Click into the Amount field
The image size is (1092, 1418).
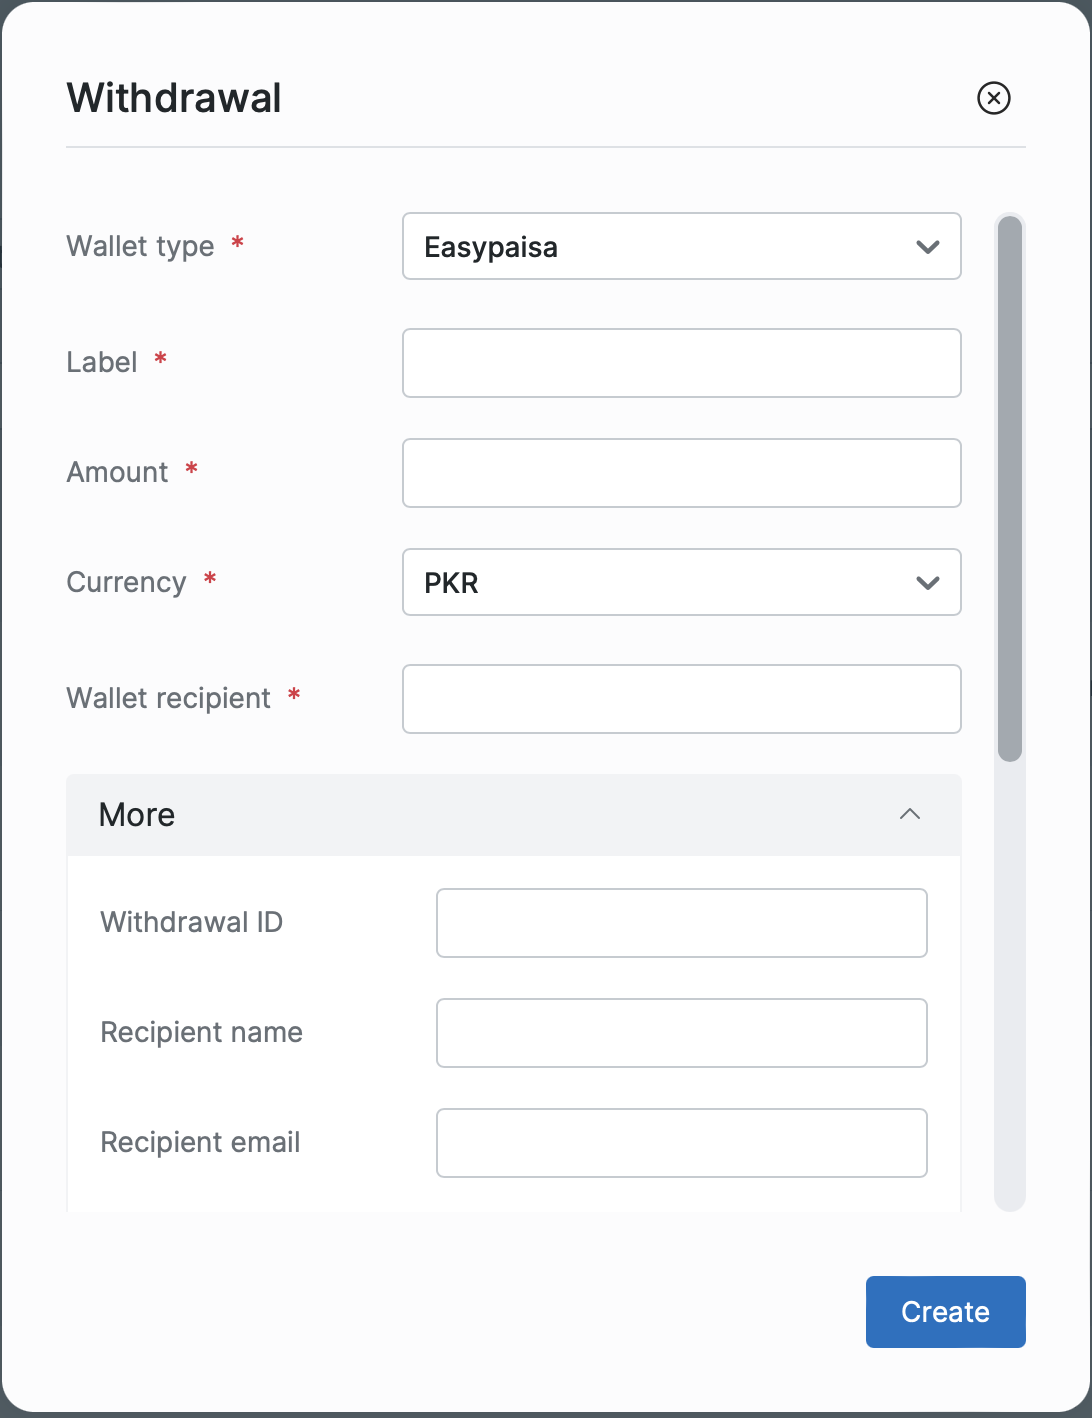pos(681,473)
